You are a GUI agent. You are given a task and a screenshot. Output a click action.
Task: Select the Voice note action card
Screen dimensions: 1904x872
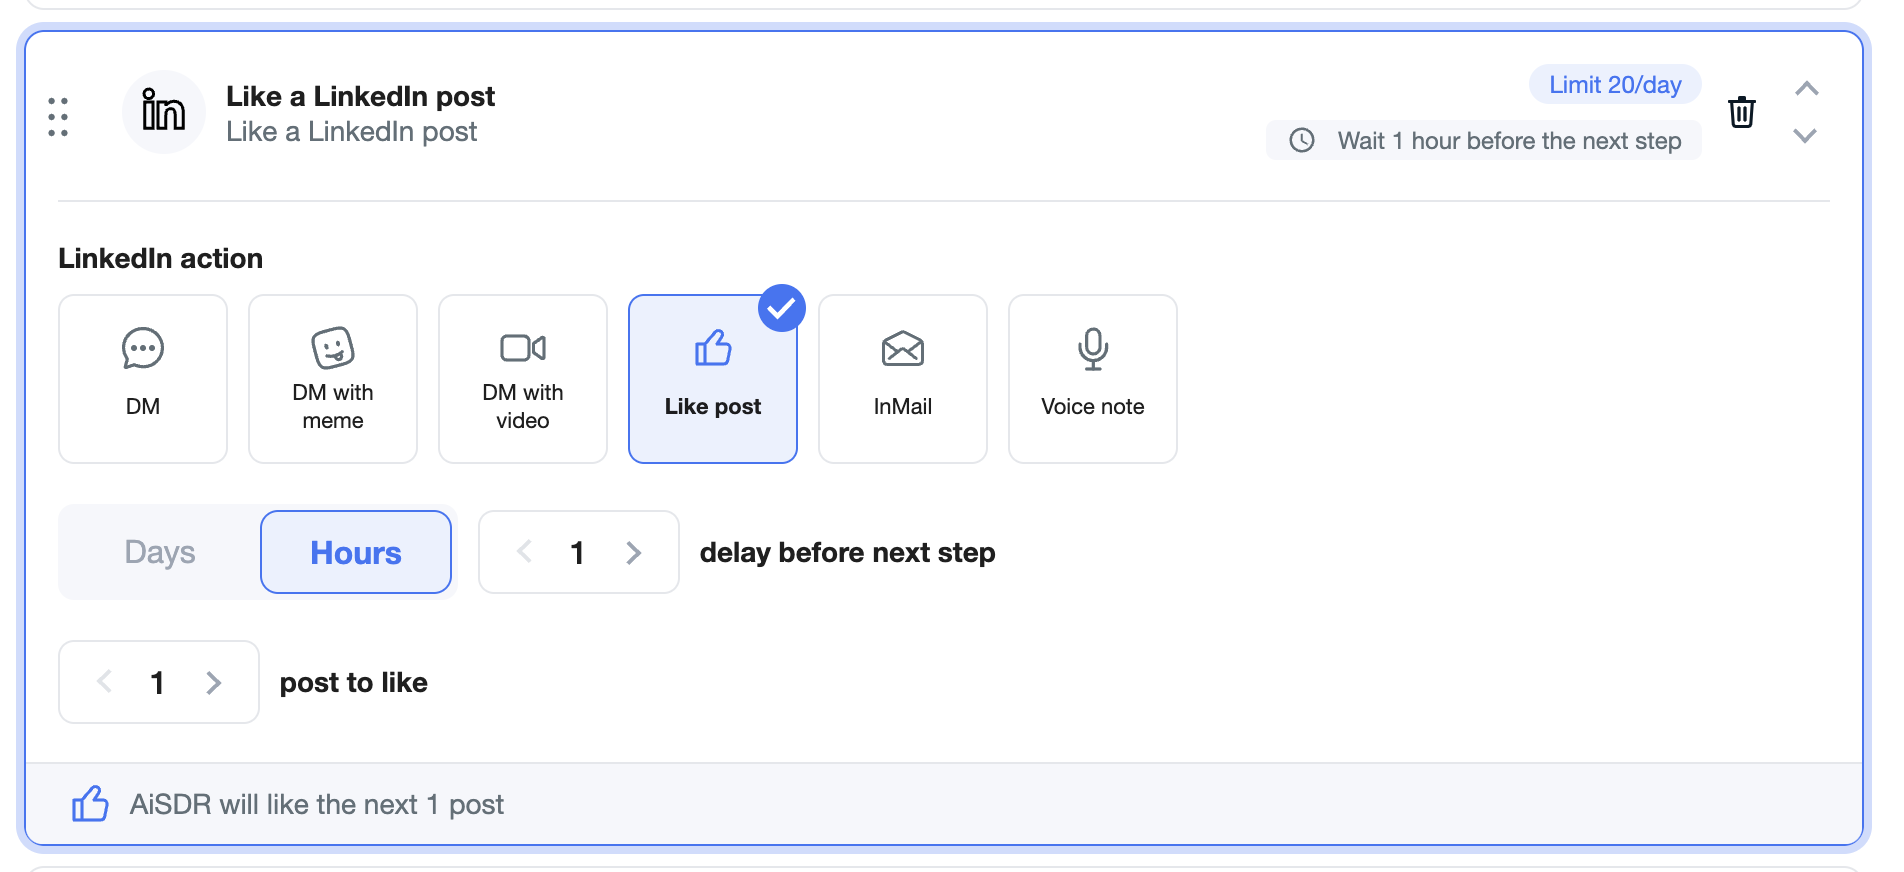[x=1093, y=379]
